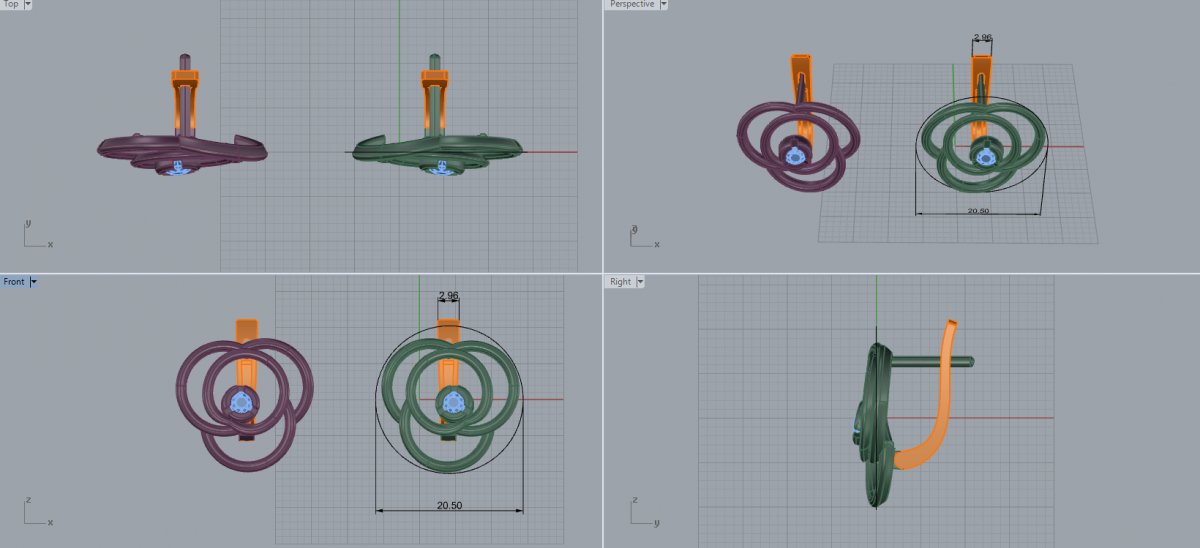This screenshot has height=548, width=1200.
Task: Select the Right viewport title label
Action: tap(620, 282)
